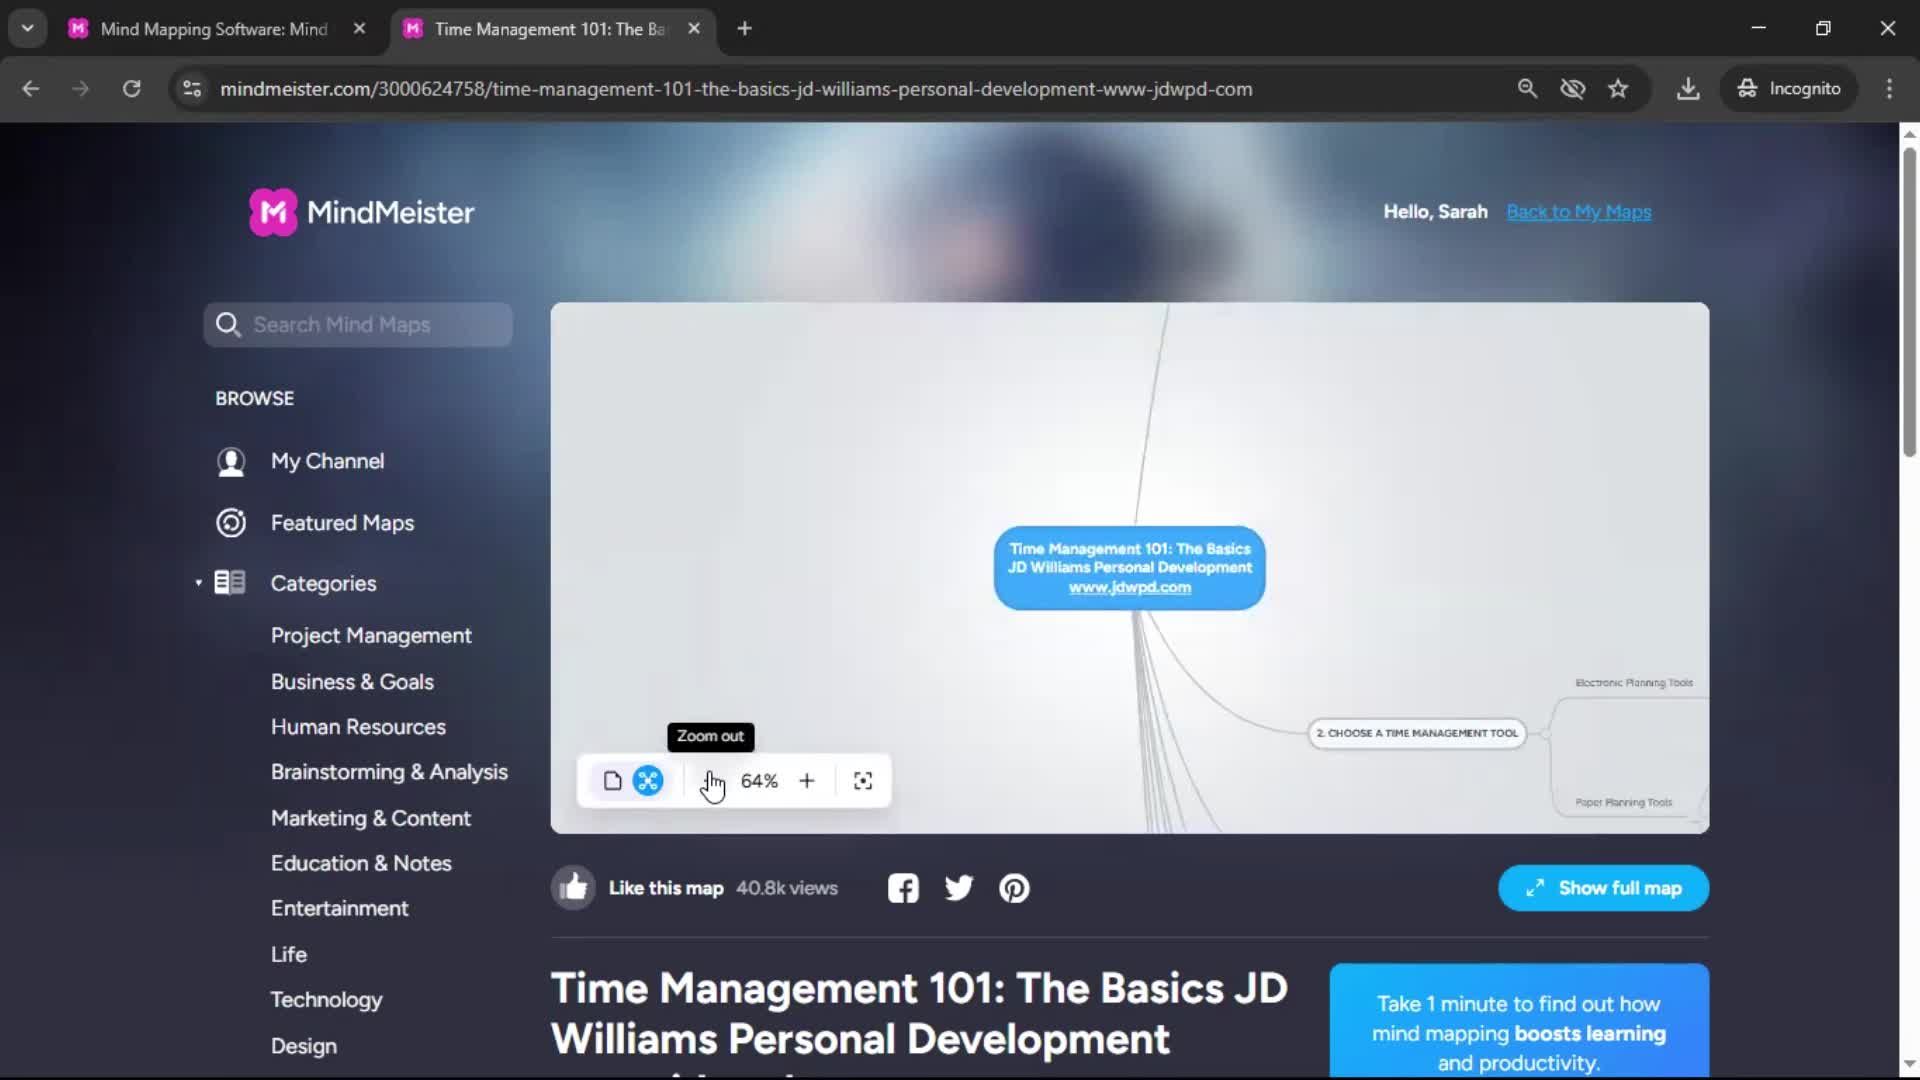
Task: Browse Technology category
Action: click(326, 1000)
